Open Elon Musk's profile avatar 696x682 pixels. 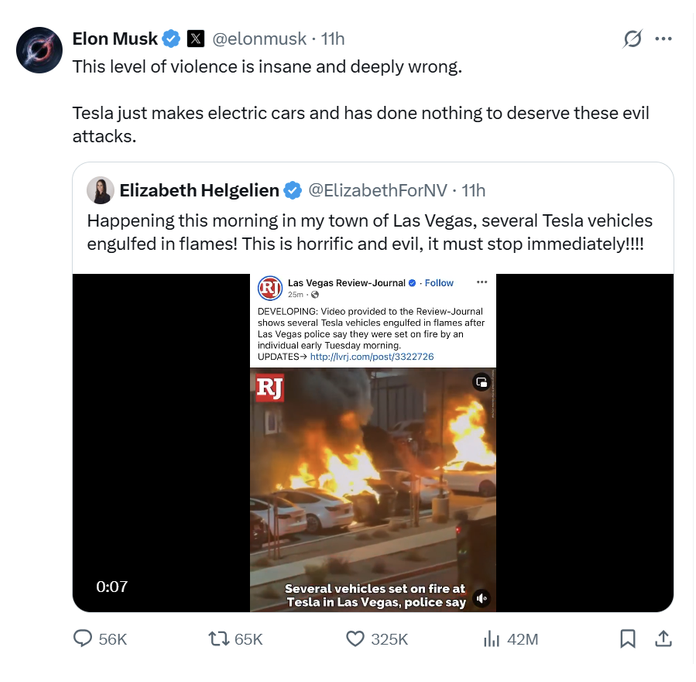40,49
